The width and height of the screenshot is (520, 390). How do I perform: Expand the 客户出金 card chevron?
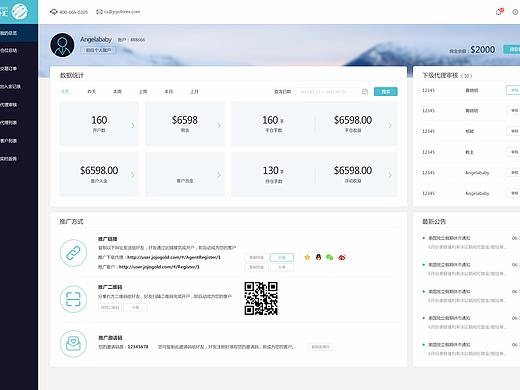(219, 175)
